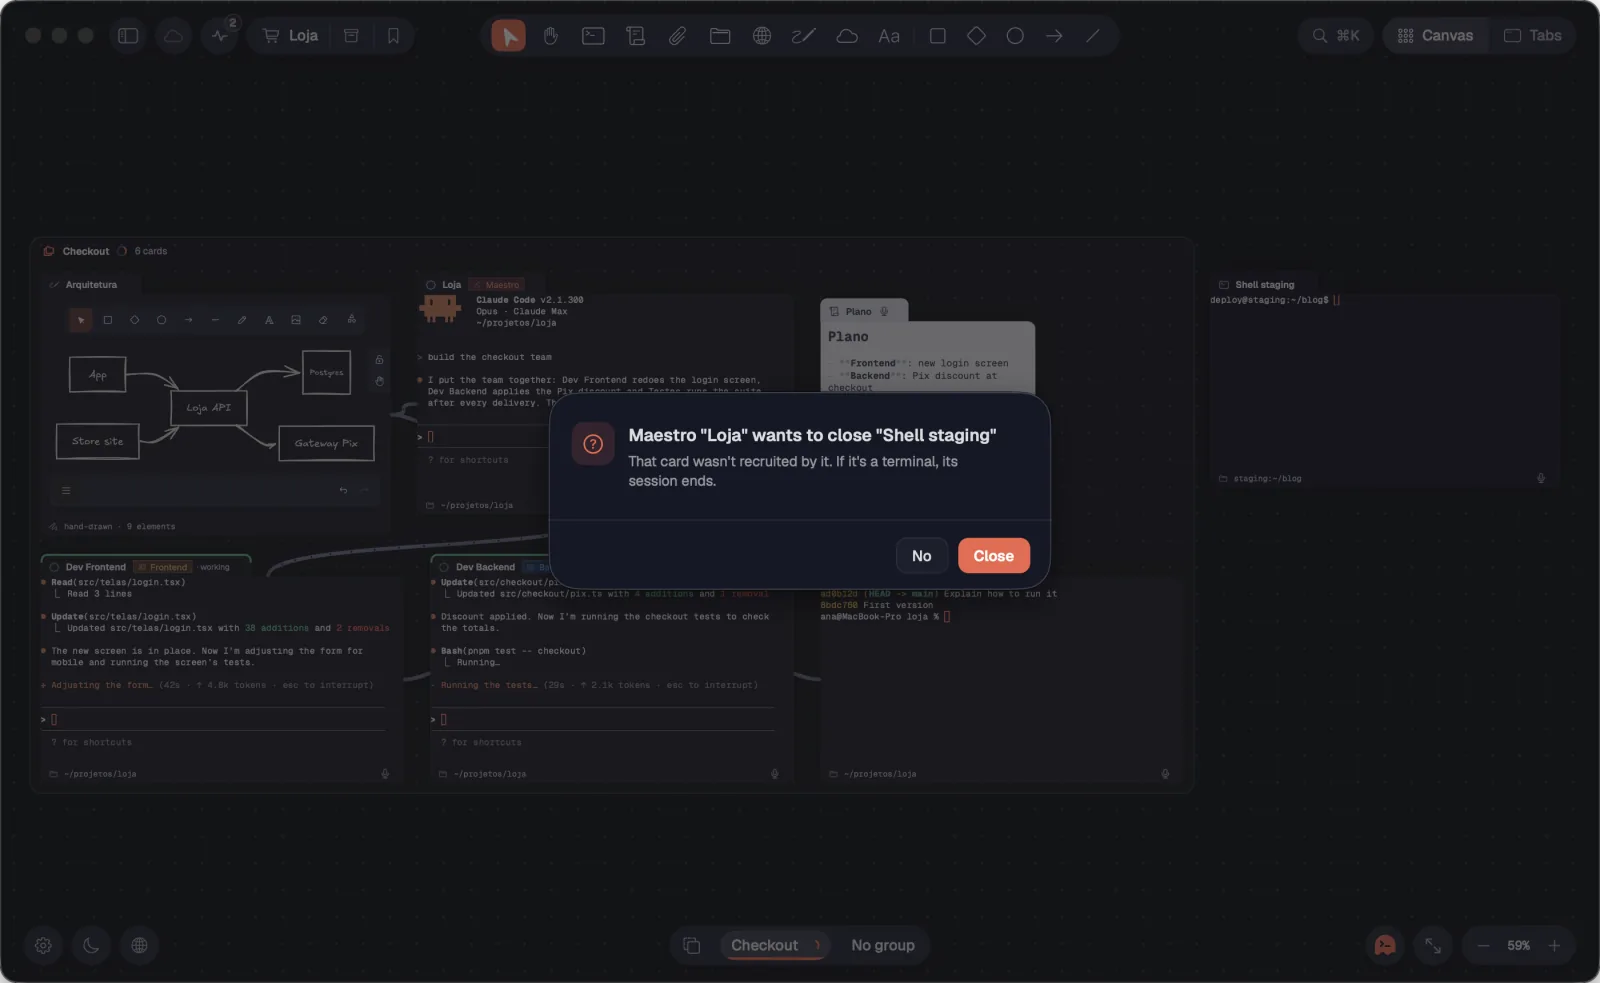Open the Loja project dropdown
1600x983 pixels.
tap(290, 36)
